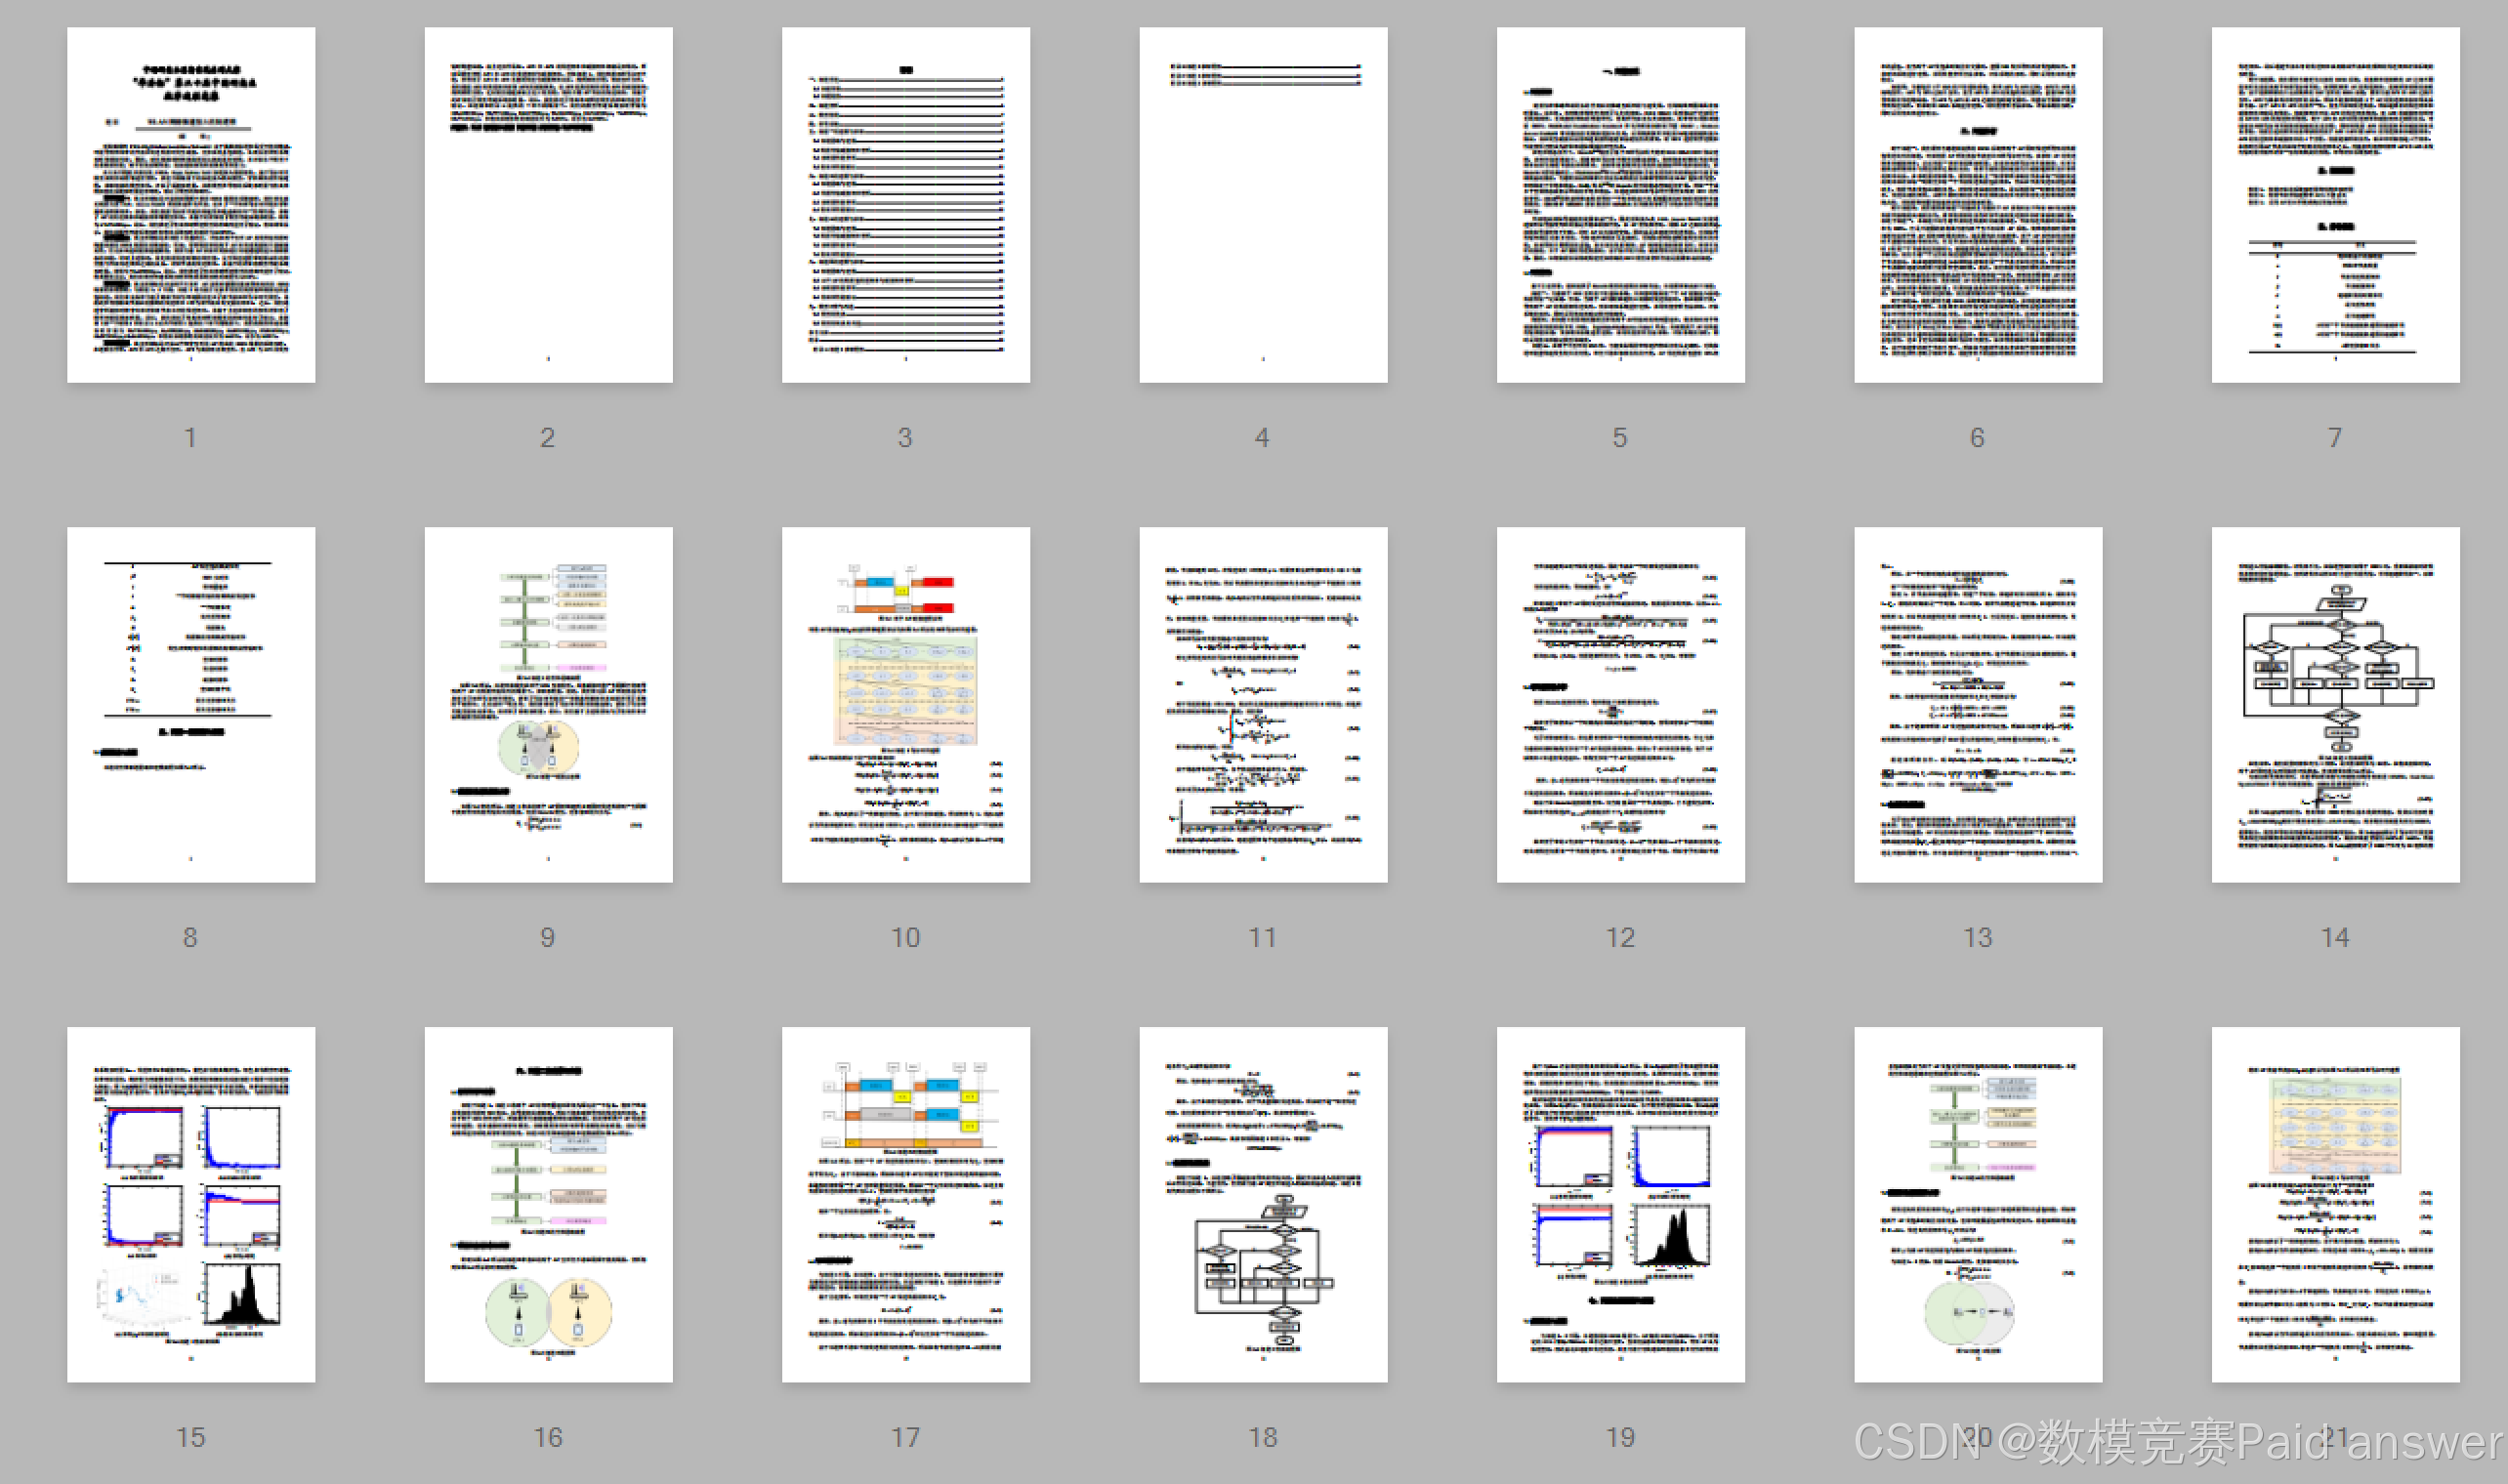
Task: Open page 17 thumbnail
Action: (905, 1204)
